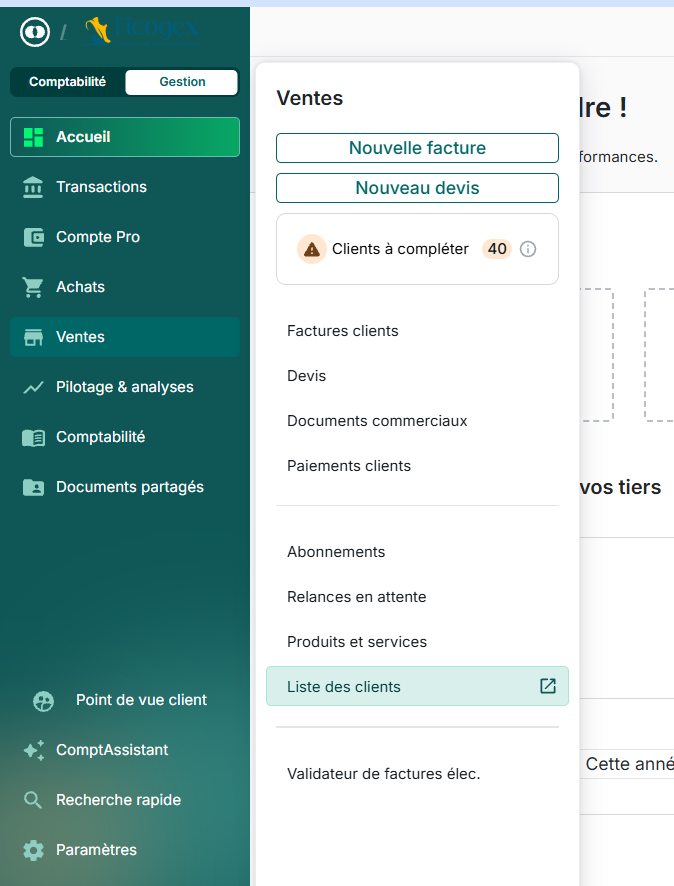Image resolution: width=674 pixels, height=886 pixels.
Task: Click the ComptAssistant sparkle icon
Action: click(34, 750)
